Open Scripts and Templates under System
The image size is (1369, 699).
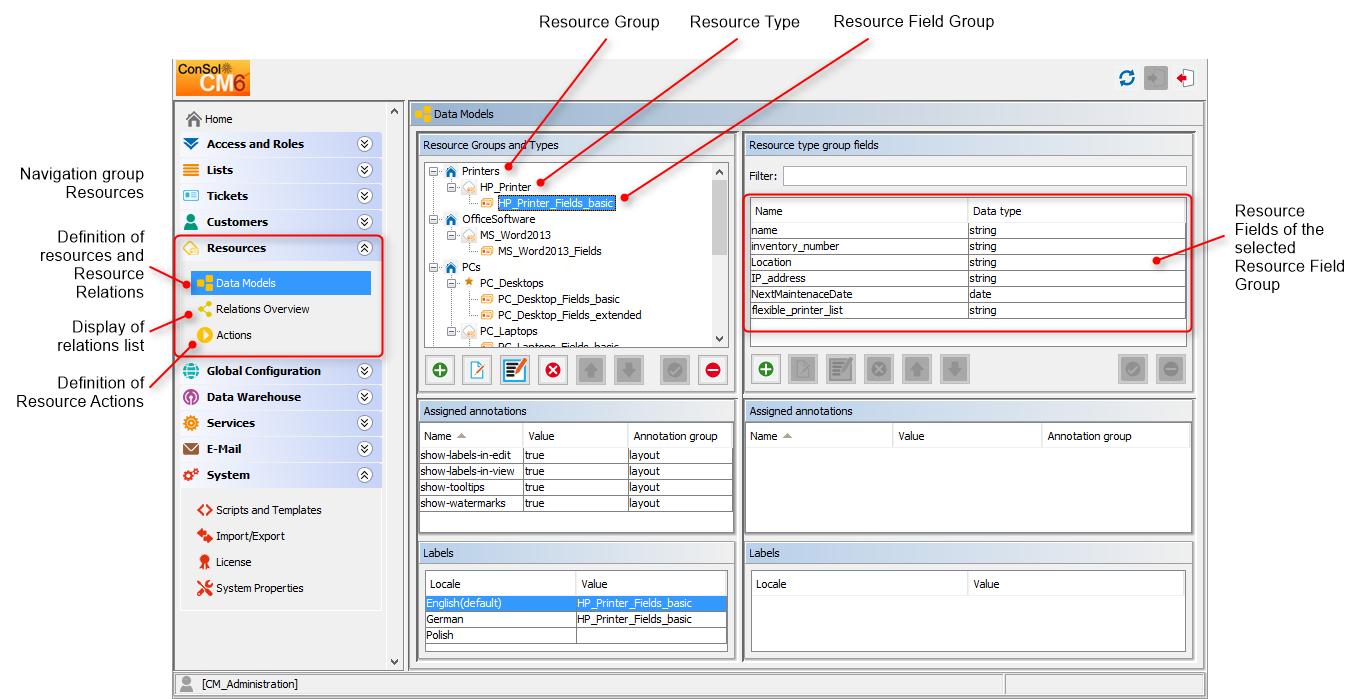point(269,510)
